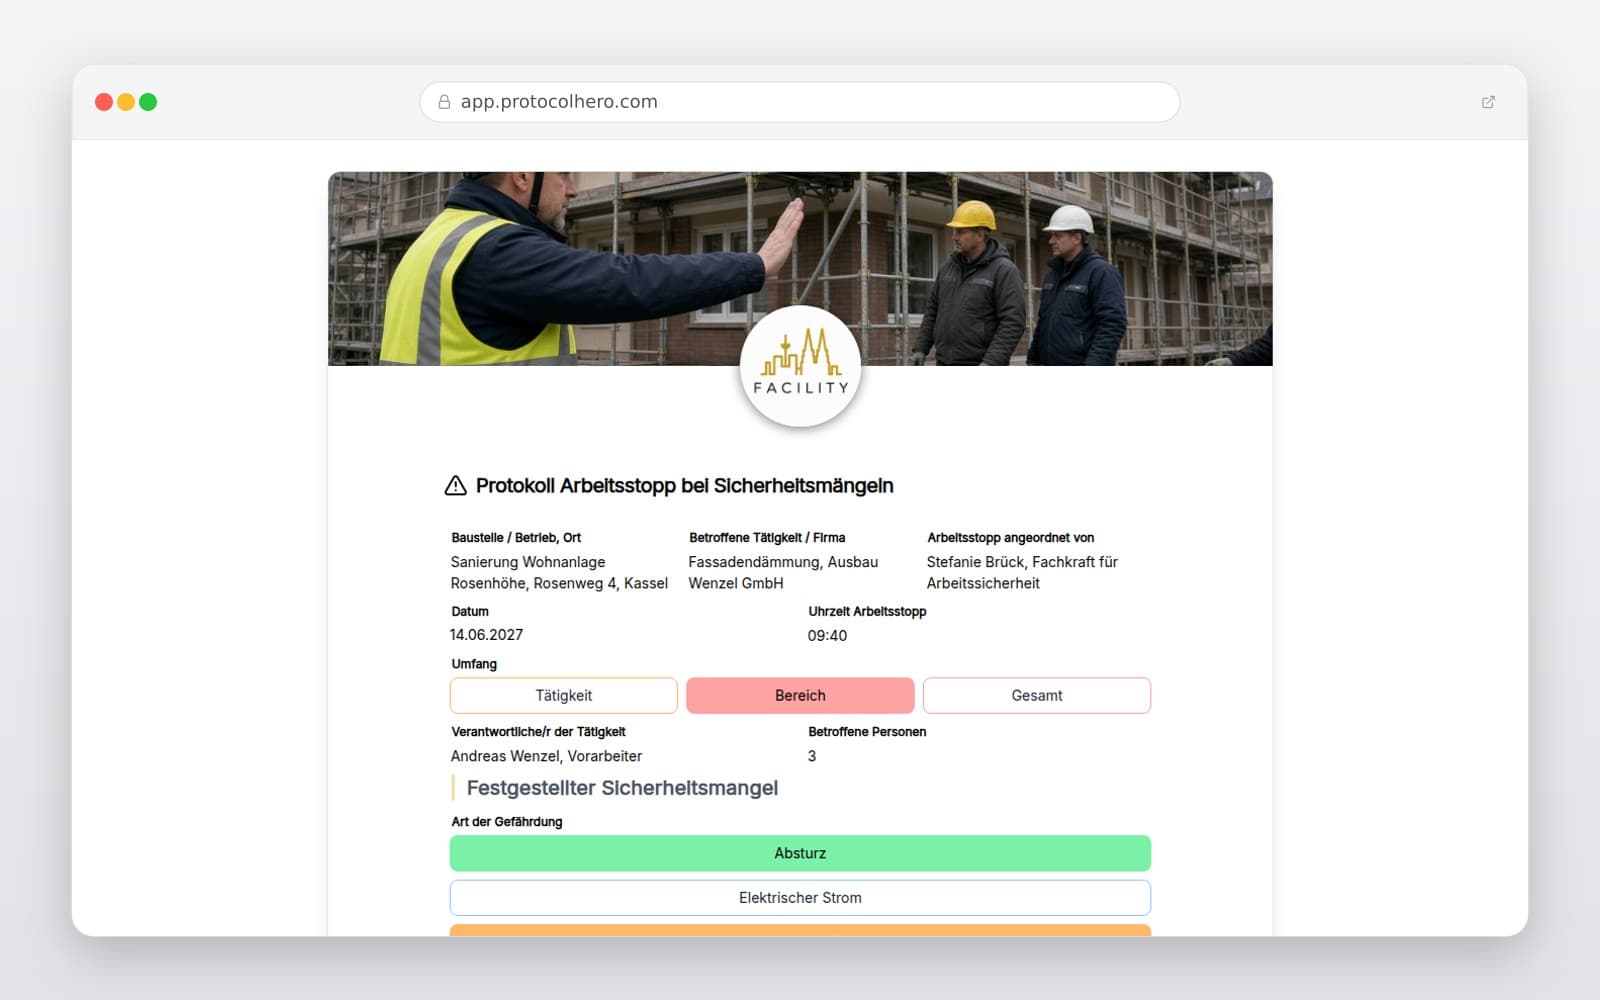Image resolution: width=1600 pixels, height=1000 pixels.
Task: Click the red close window dot
Action: click(104, 102)
